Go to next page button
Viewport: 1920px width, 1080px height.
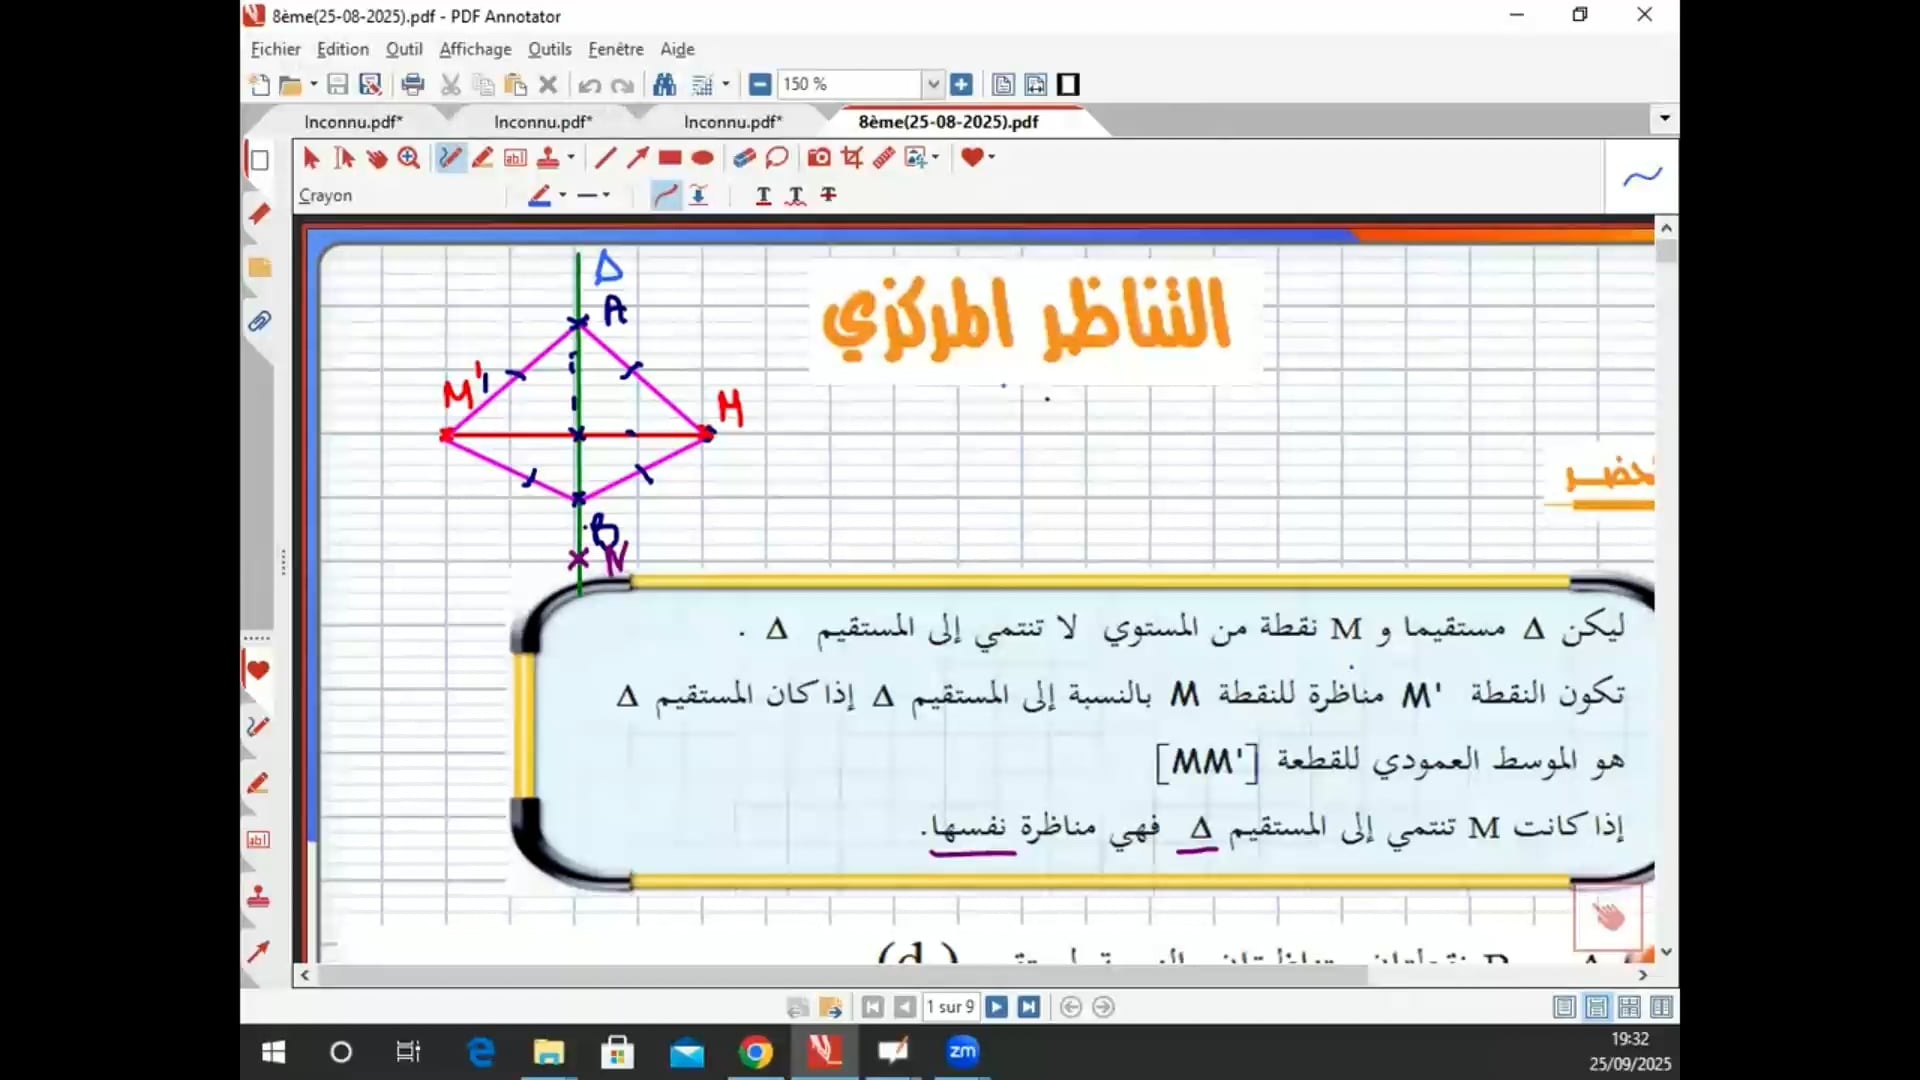click(996, 1007)
